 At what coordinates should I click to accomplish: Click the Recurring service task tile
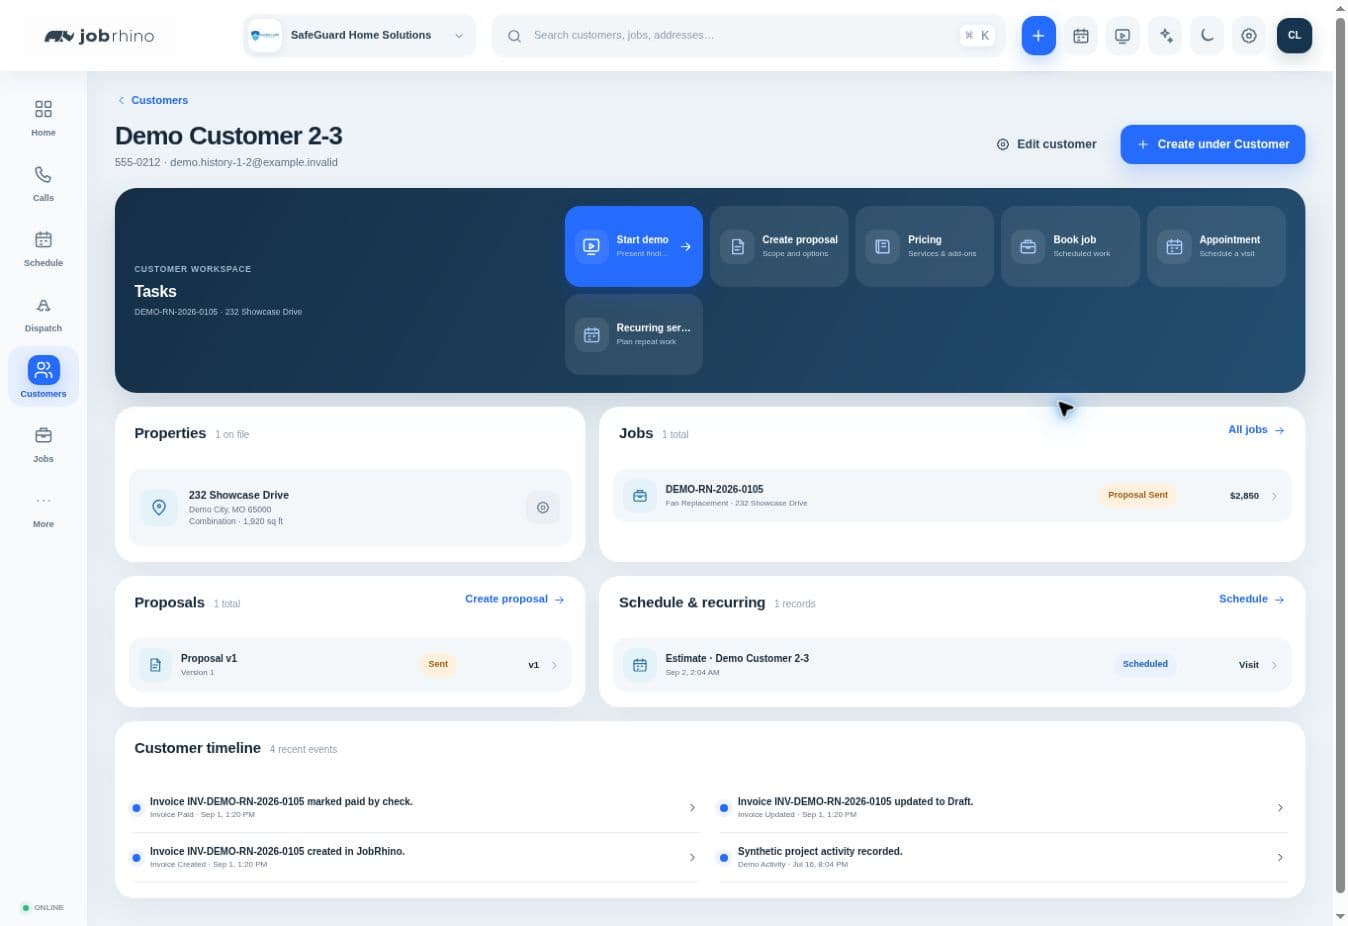coord(634,334)
